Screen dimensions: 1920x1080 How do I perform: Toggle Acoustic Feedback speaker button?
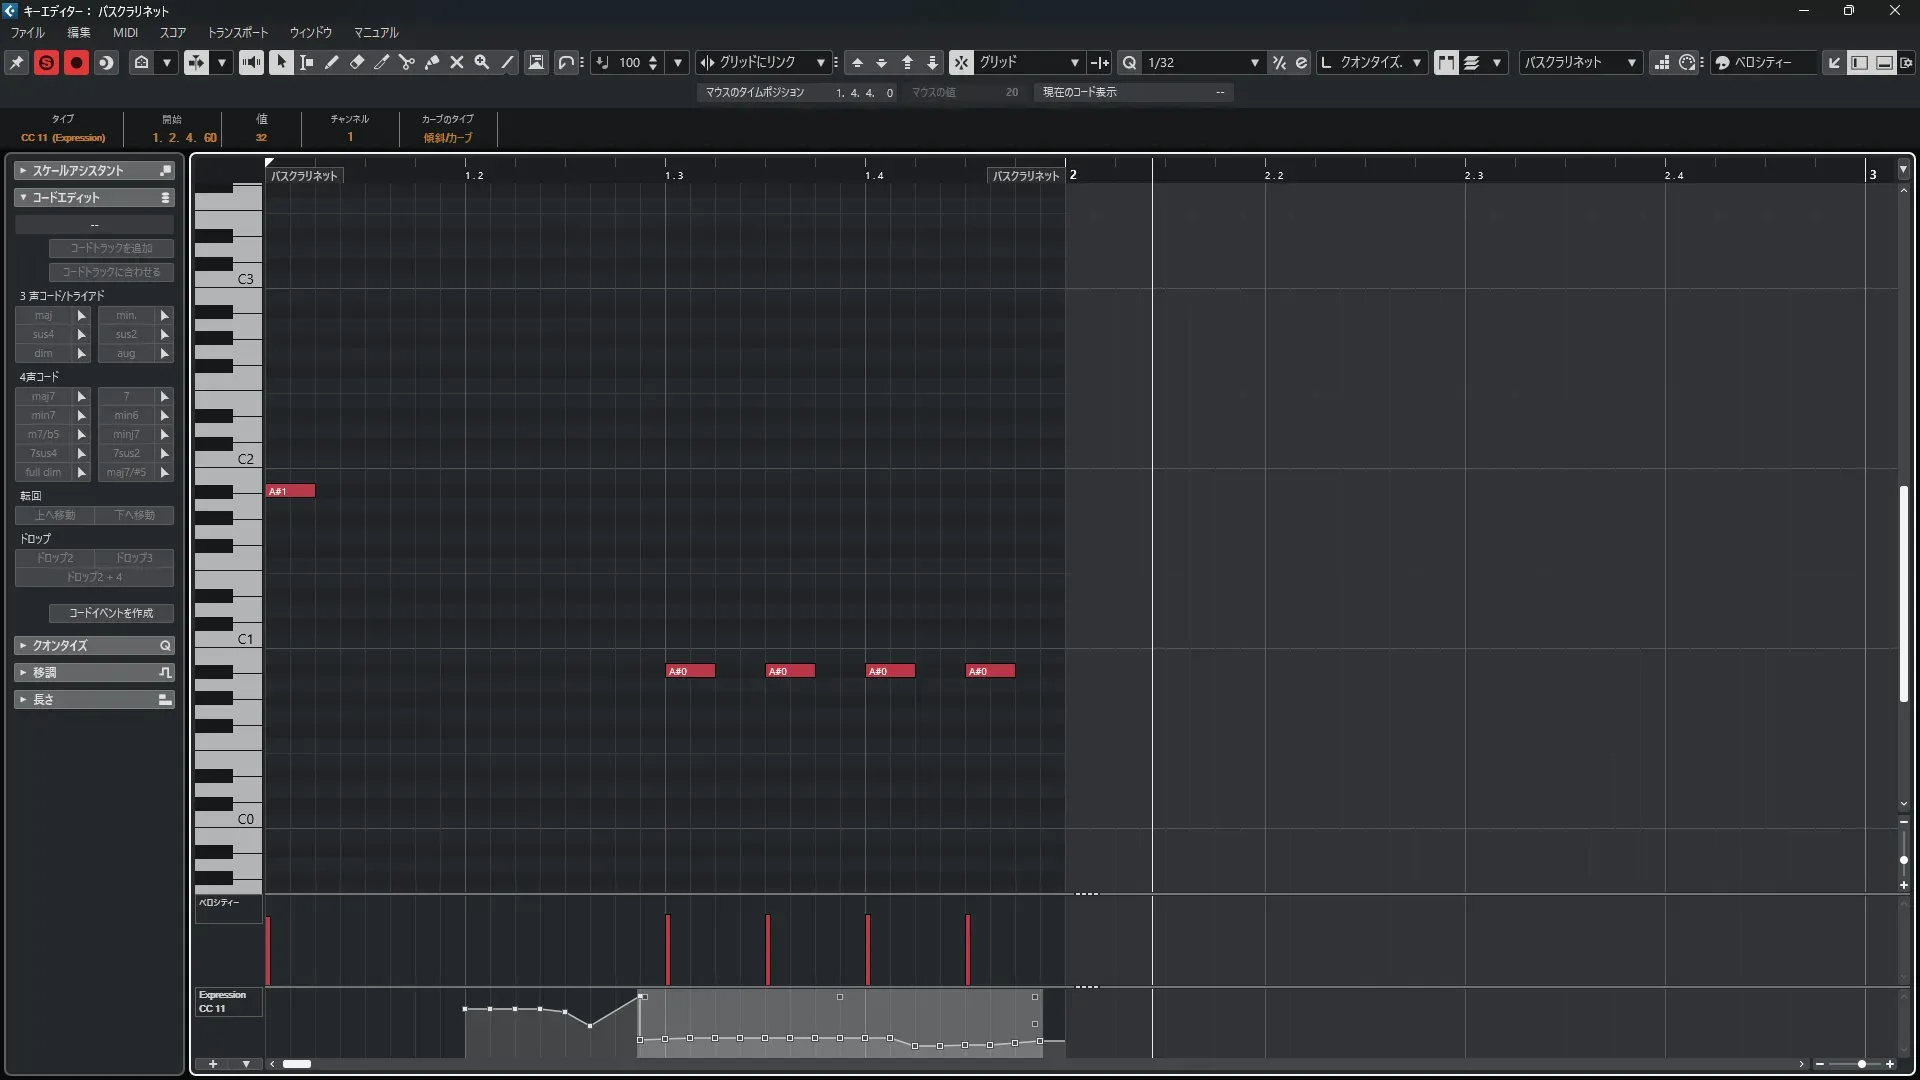point(251,62)
